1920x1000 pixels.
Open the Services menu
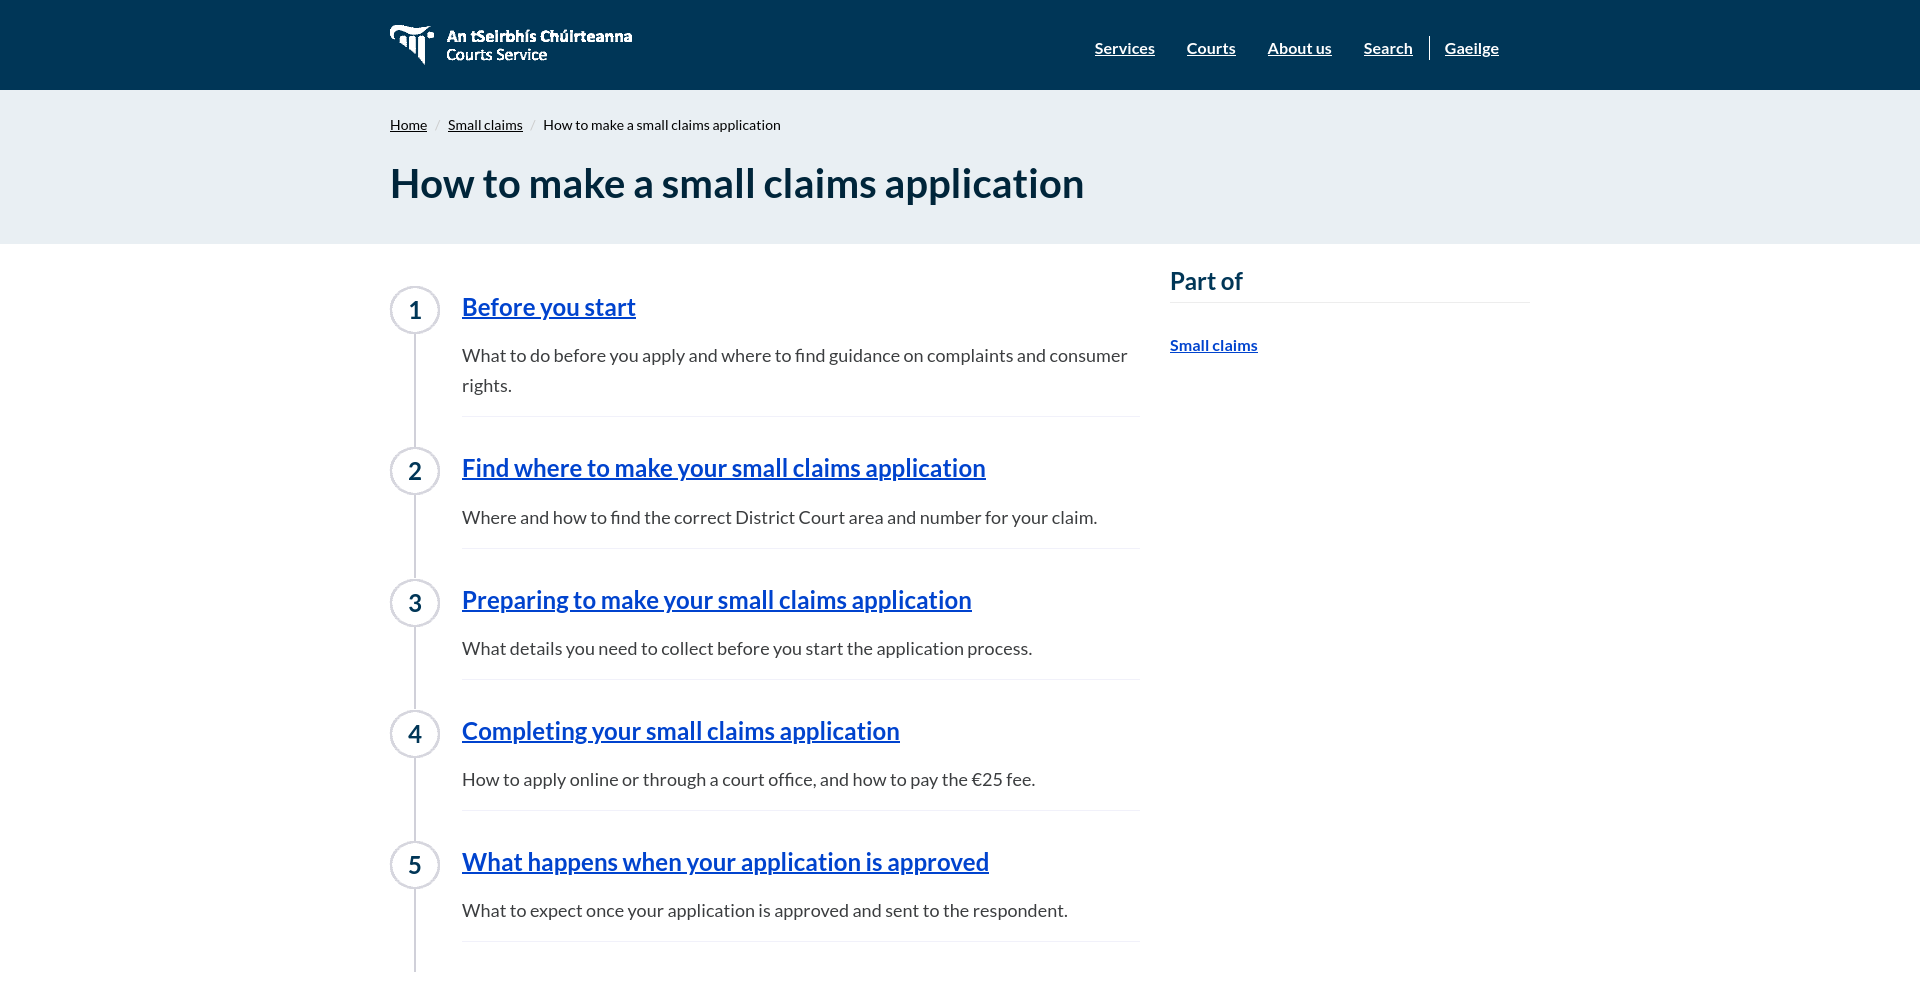click(1124, 48)
